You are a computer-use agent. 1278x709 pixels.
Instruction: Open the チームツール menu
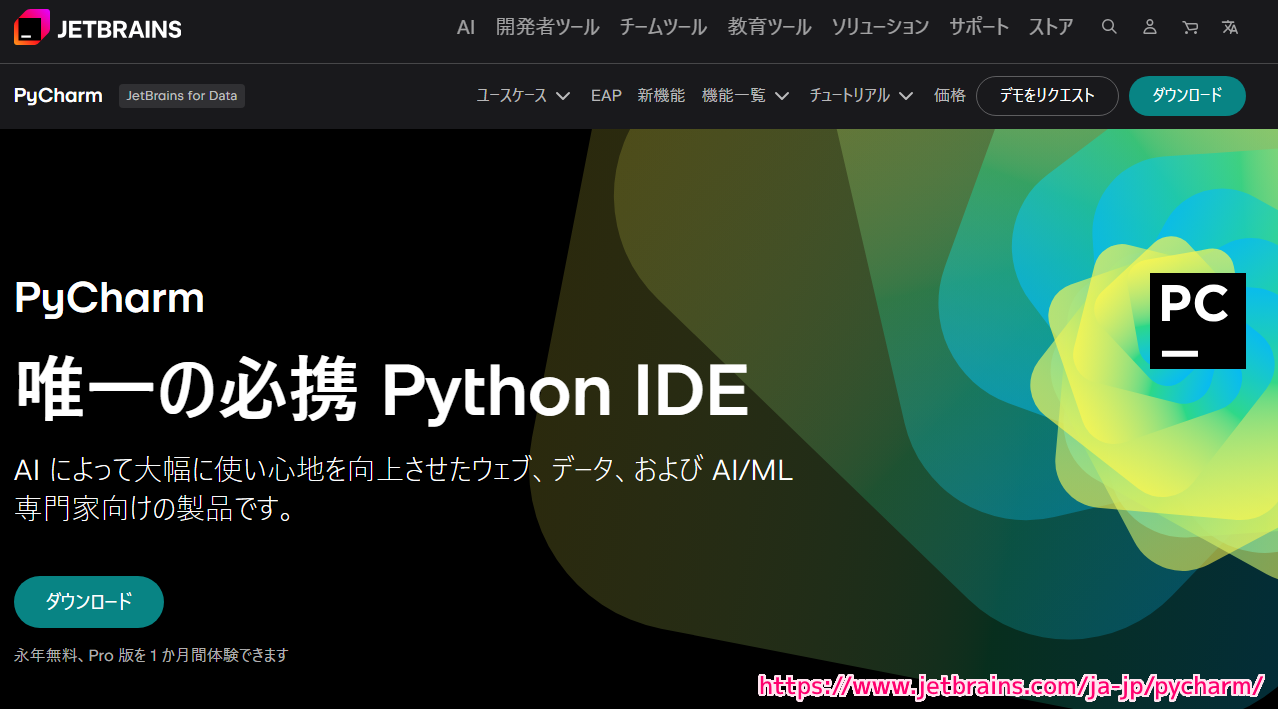[x=663, y=27]
